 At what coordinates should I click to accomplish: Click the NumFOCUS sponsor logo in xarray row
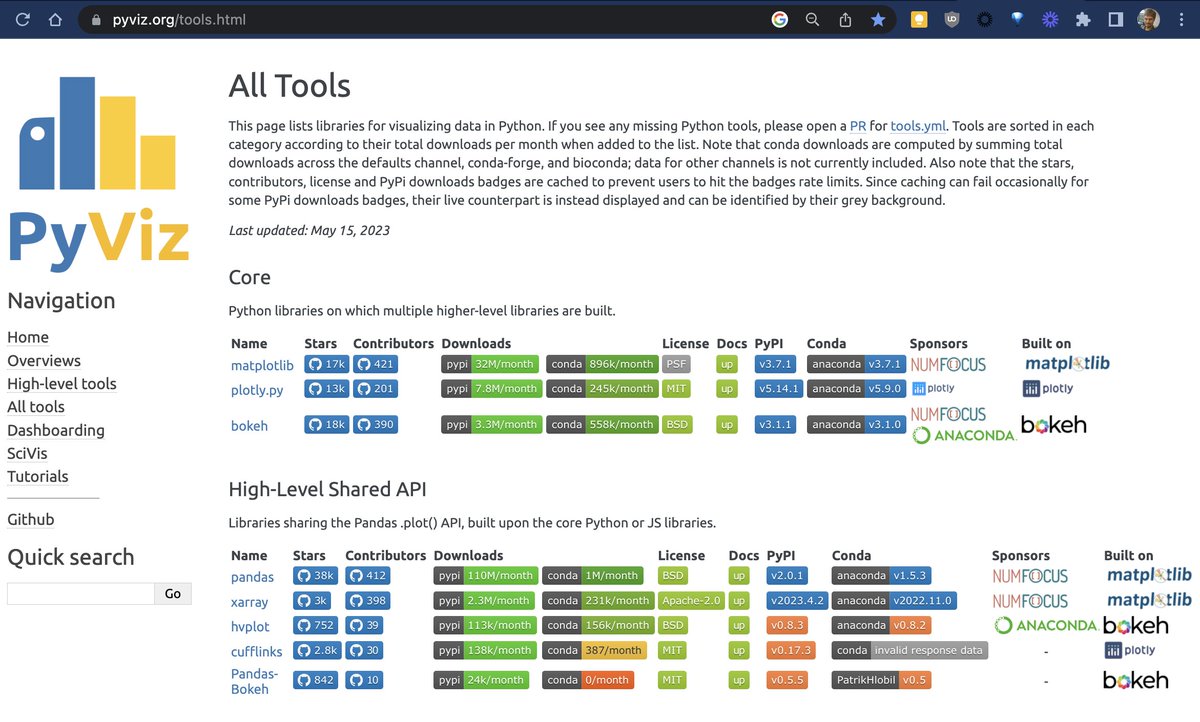(x=1030, y=601)
